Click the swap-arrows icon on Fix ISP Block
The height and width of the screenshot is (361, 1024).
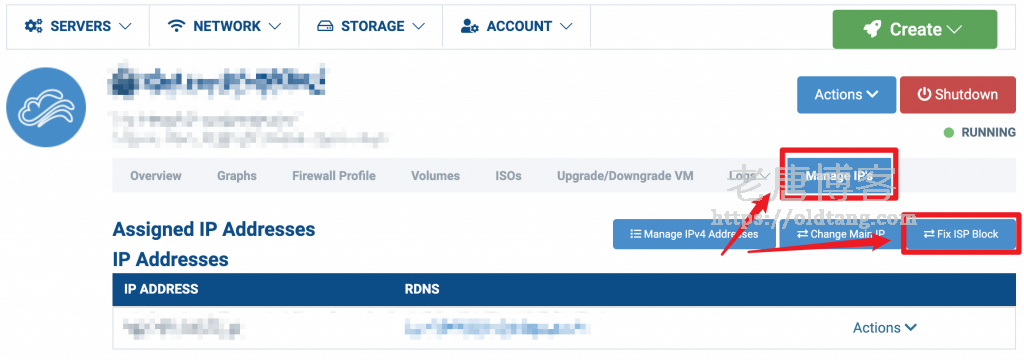pyautogui.click(x=928, y=234)
